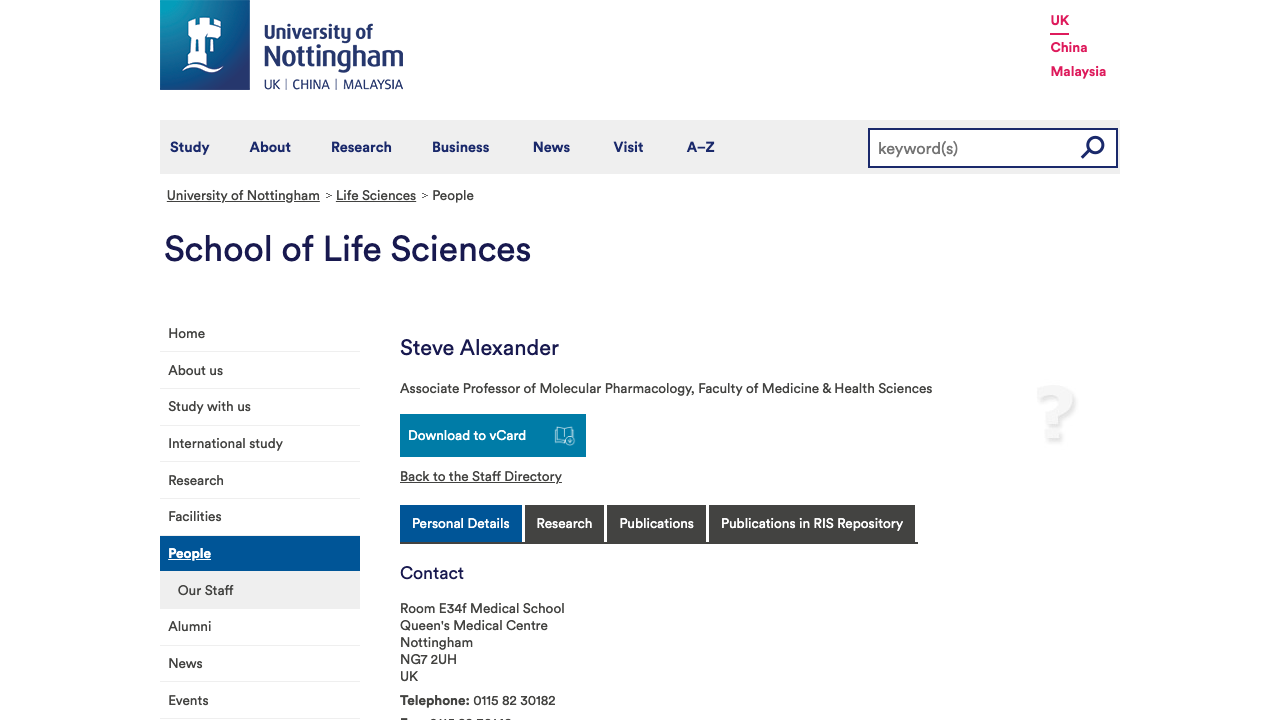Image resolution: width=1280 pixels, height=720 pixels.
Task: Select the Publications in RIS Repository tab
Action: 811,524
